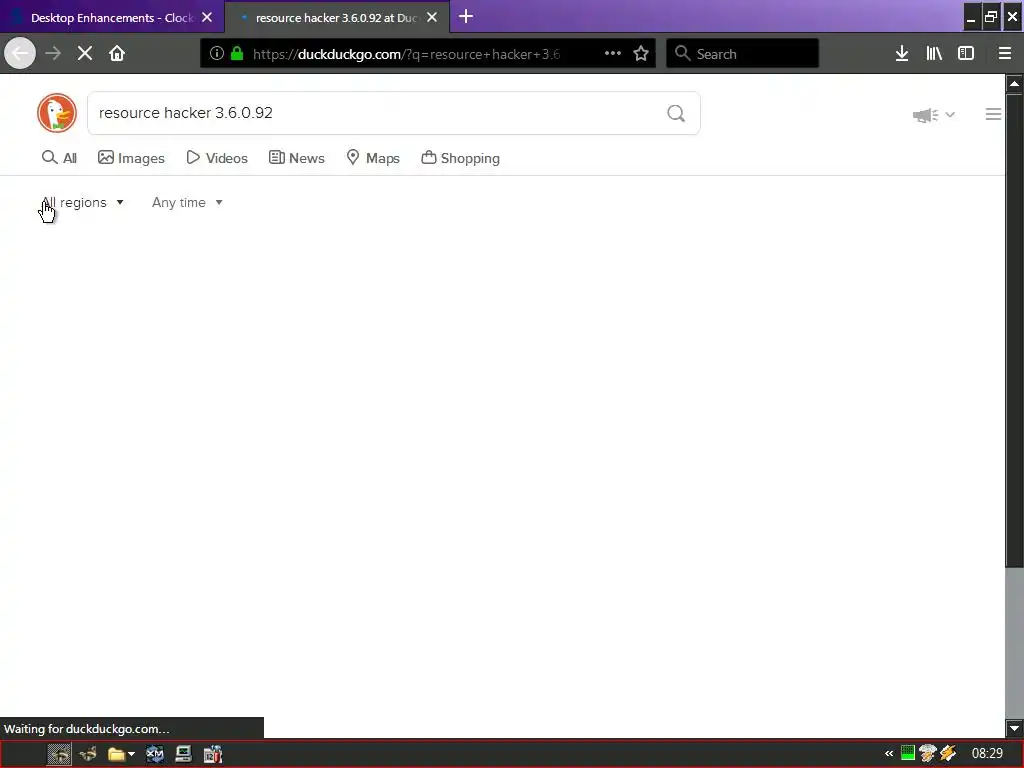Switch to Images results
The height and width of the screenshot is (768, 1024).
point(131,158)
